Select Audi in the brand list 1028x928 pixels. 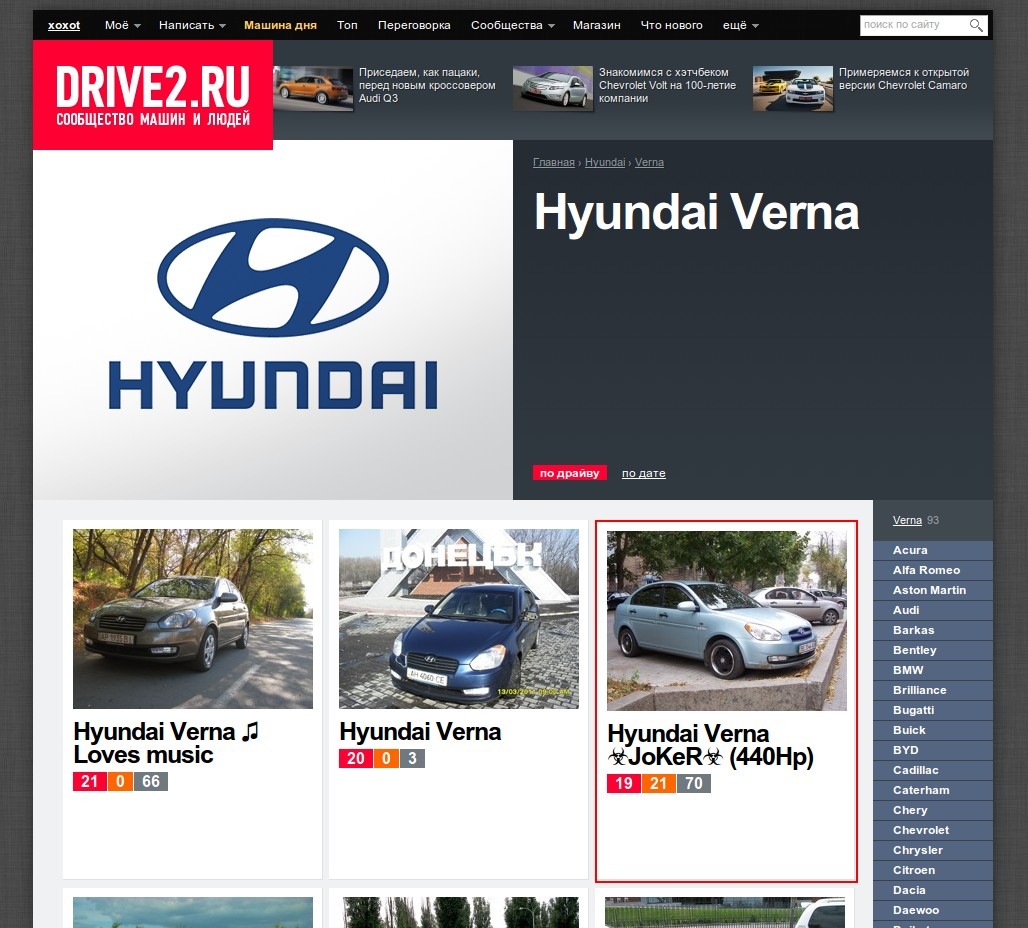point(933,611)
